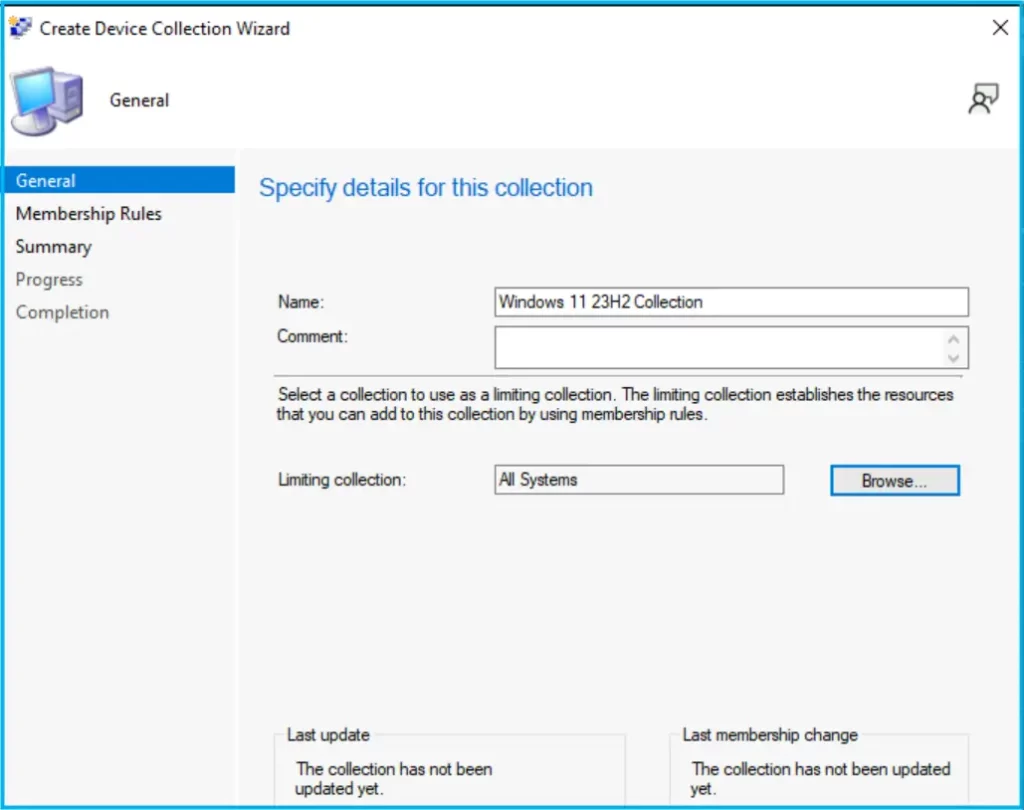The width and height of the screenshot is (1024, 810).
Task: Click the Name input field
Action: tap(731, 302)
